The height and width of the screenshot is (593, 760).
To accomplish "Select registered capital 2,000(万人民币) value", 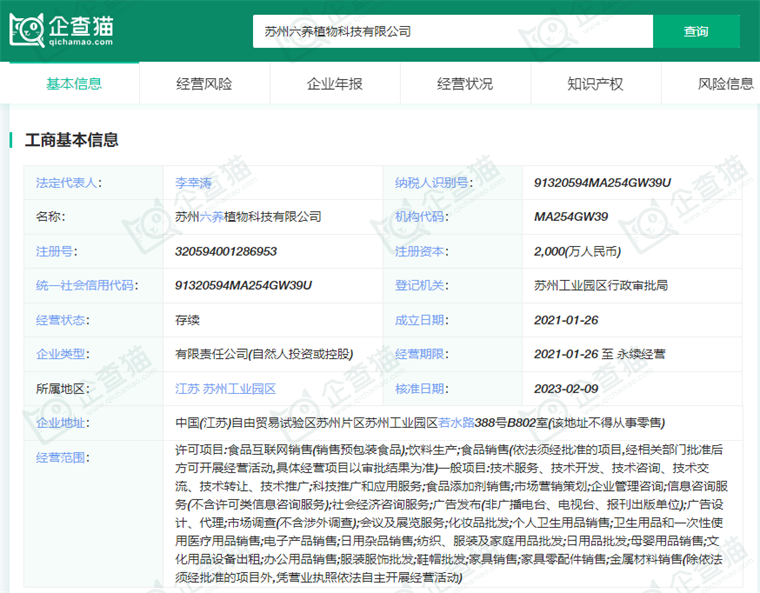I will [577, 251].
